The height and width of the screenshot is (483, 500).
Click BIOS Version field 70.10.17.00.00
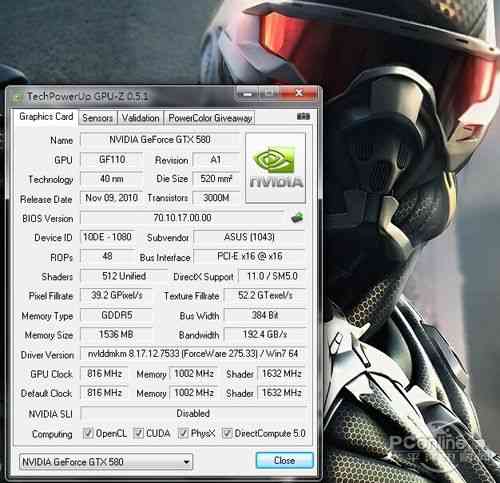[182, 218]
